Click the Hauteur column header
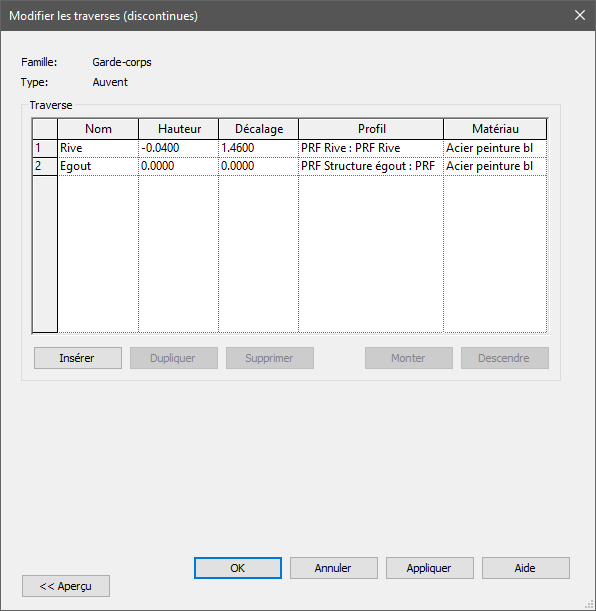The width and height of the screenshot is (596, 611). pos(178,129)
